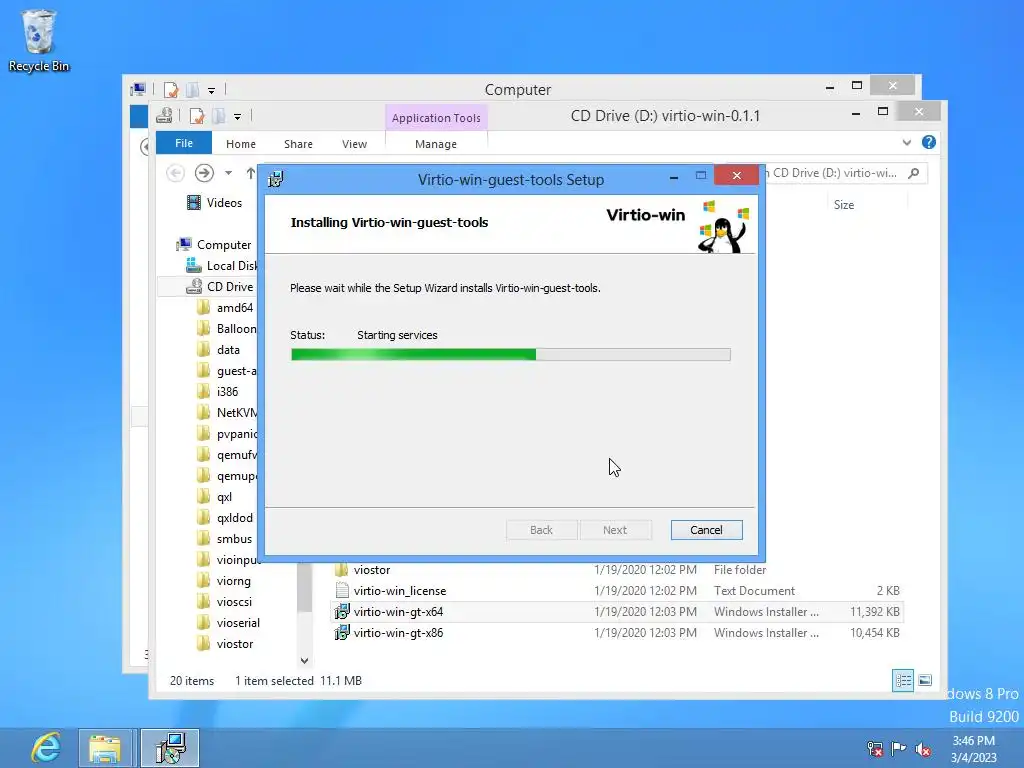Viewport: 1024px width, 768px height.
Task: Go up one folder level arrow
Action: (x=251, y=173)
